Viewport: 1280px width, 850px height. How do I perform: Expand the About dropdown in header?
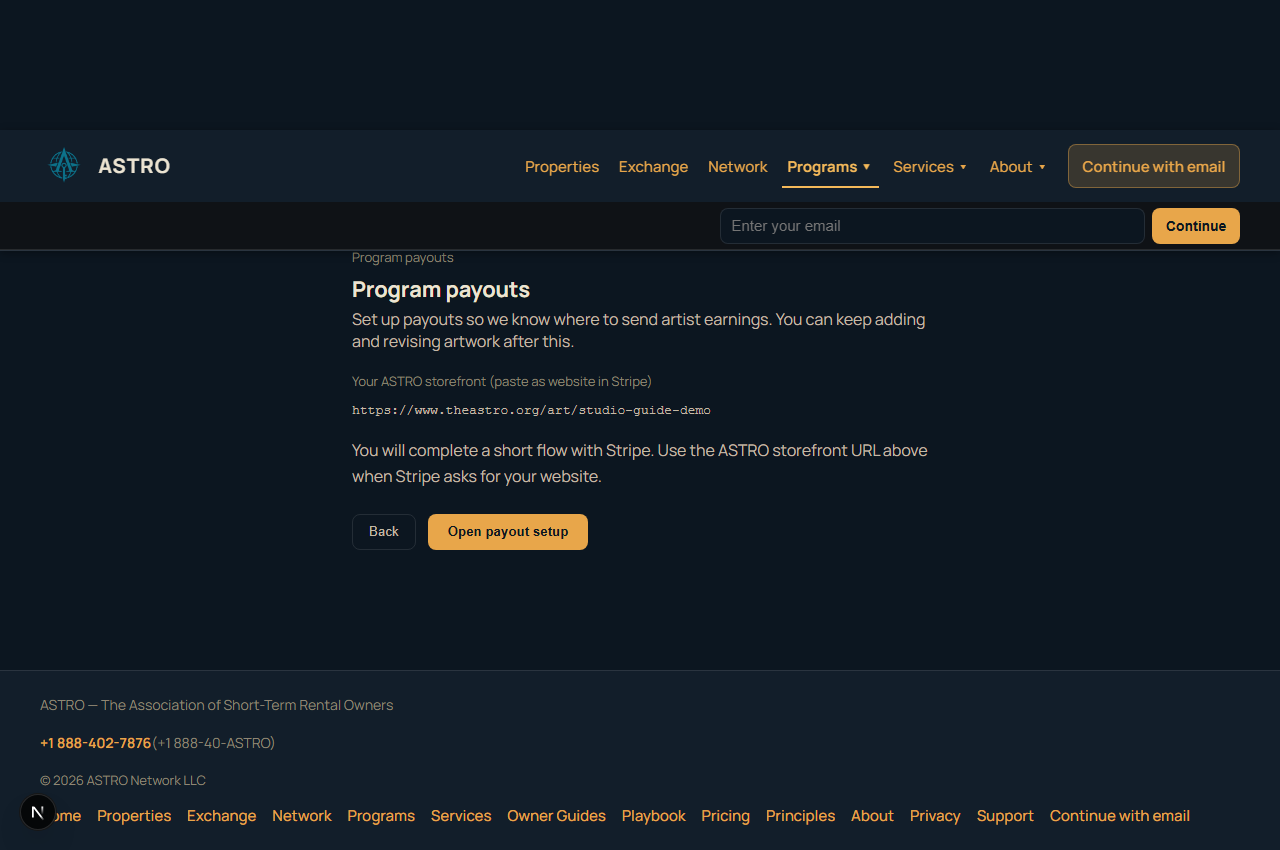(x=1018, y=167)
